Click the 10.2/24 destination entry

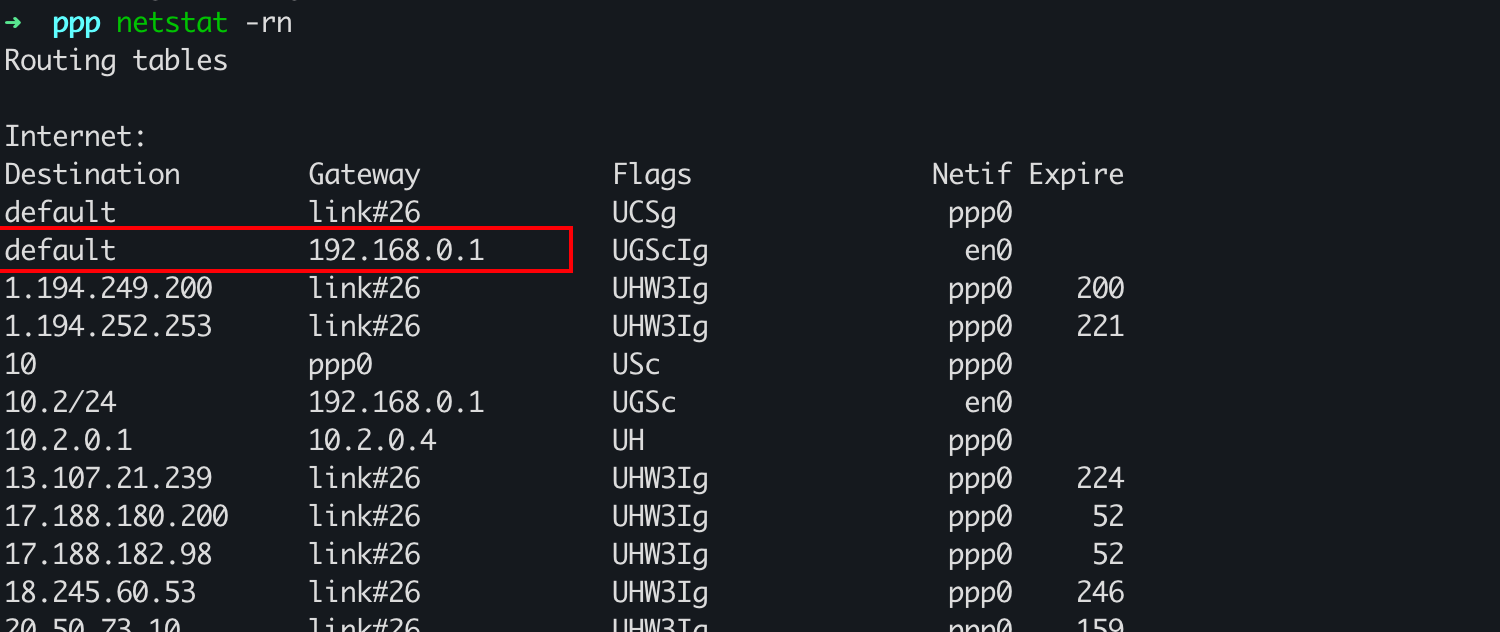tap(60, 403)
